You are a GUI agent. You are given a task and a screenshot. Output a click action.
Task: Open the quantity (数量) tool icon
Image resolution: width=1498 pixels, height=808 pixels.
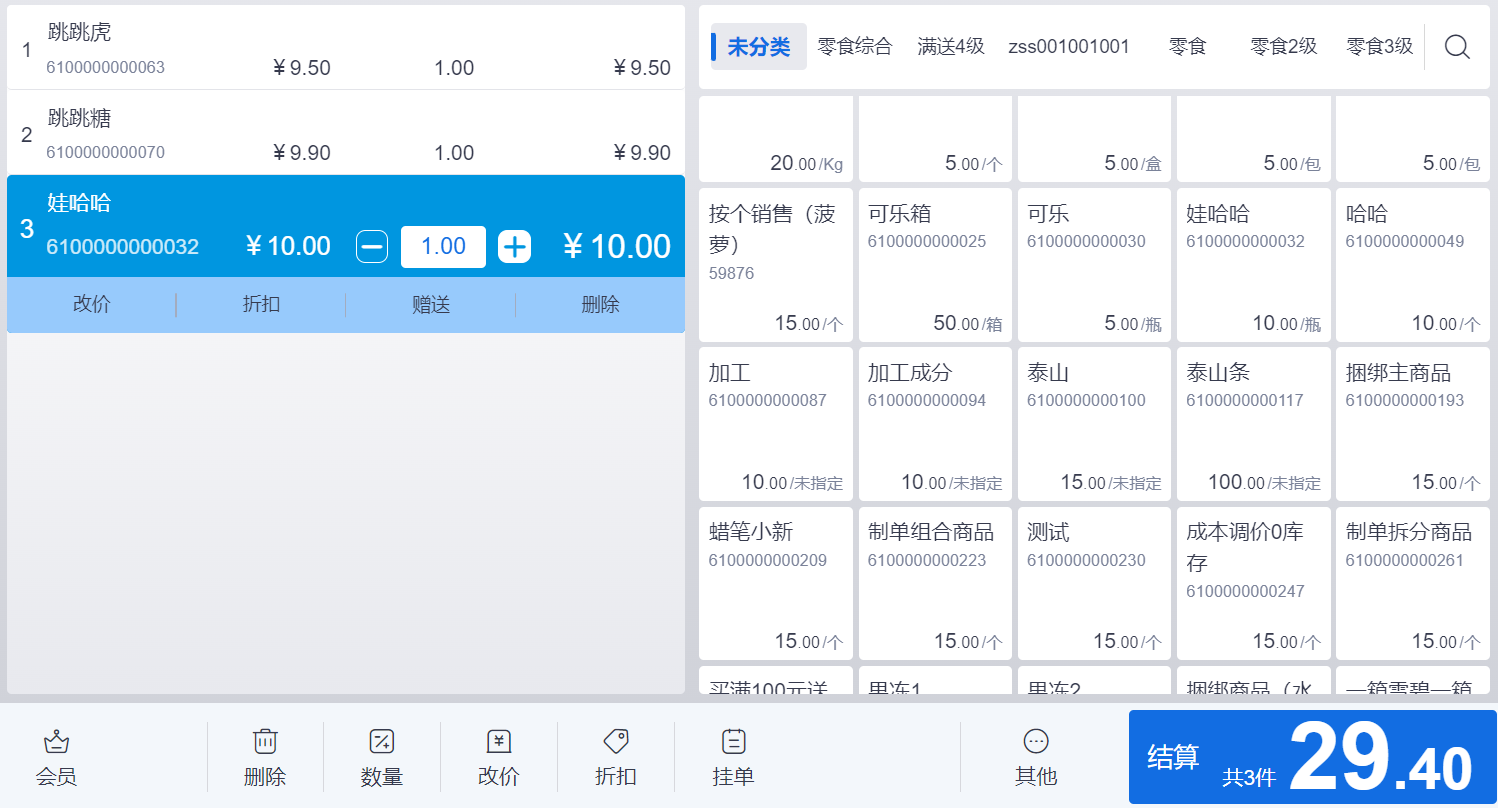point(381,742)
